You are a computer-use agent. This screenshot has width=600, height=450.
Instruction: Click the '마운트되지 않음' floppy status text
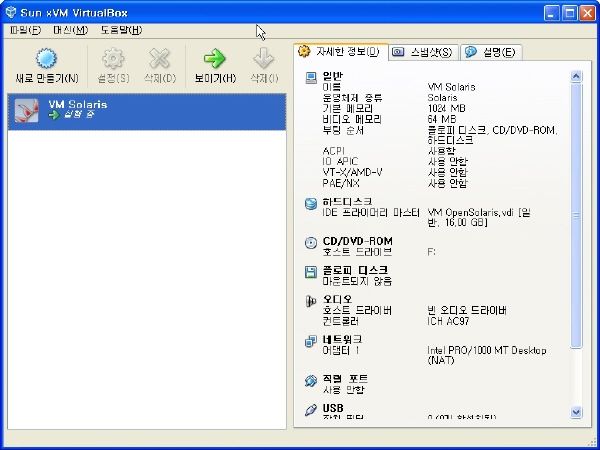pyautogui.click(x=357, y=281)
